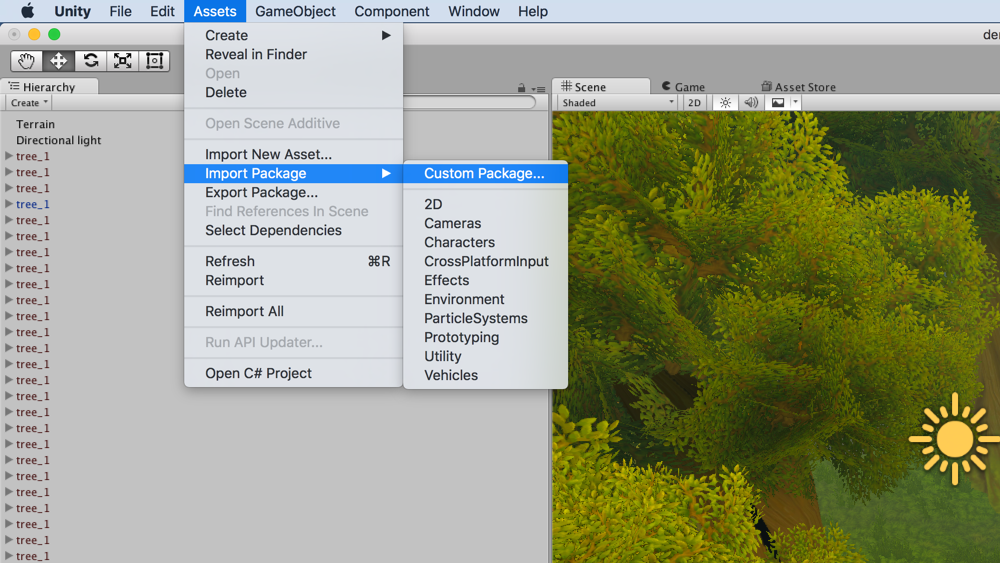Choose Custom Package... from submenu
The width and height of the screenshot is (1000, 563).
click(x=485, y=173)
